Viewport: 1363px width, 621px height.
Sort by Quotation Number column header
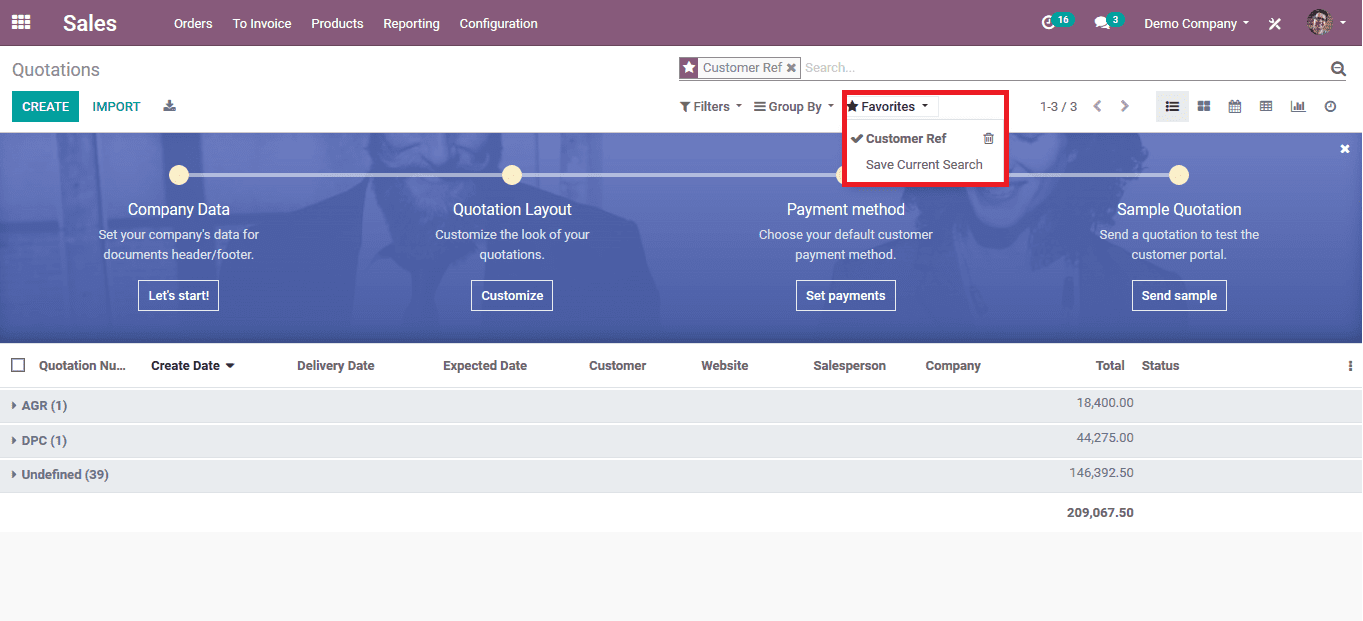82,366
